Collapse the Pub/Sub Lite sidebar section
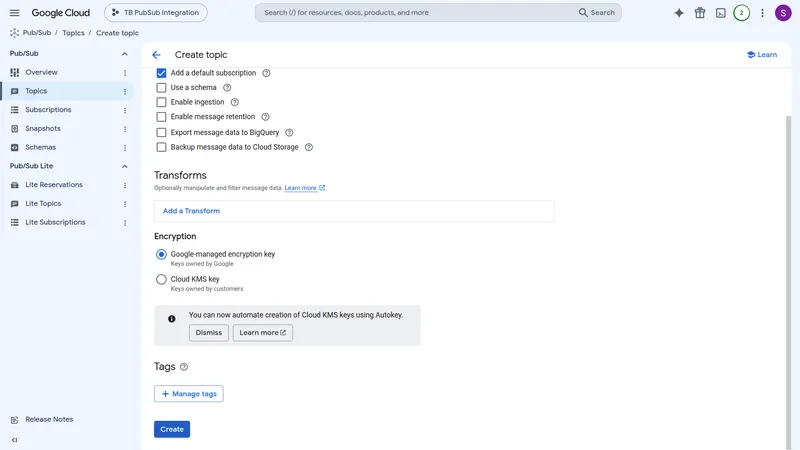 (124, 166)
